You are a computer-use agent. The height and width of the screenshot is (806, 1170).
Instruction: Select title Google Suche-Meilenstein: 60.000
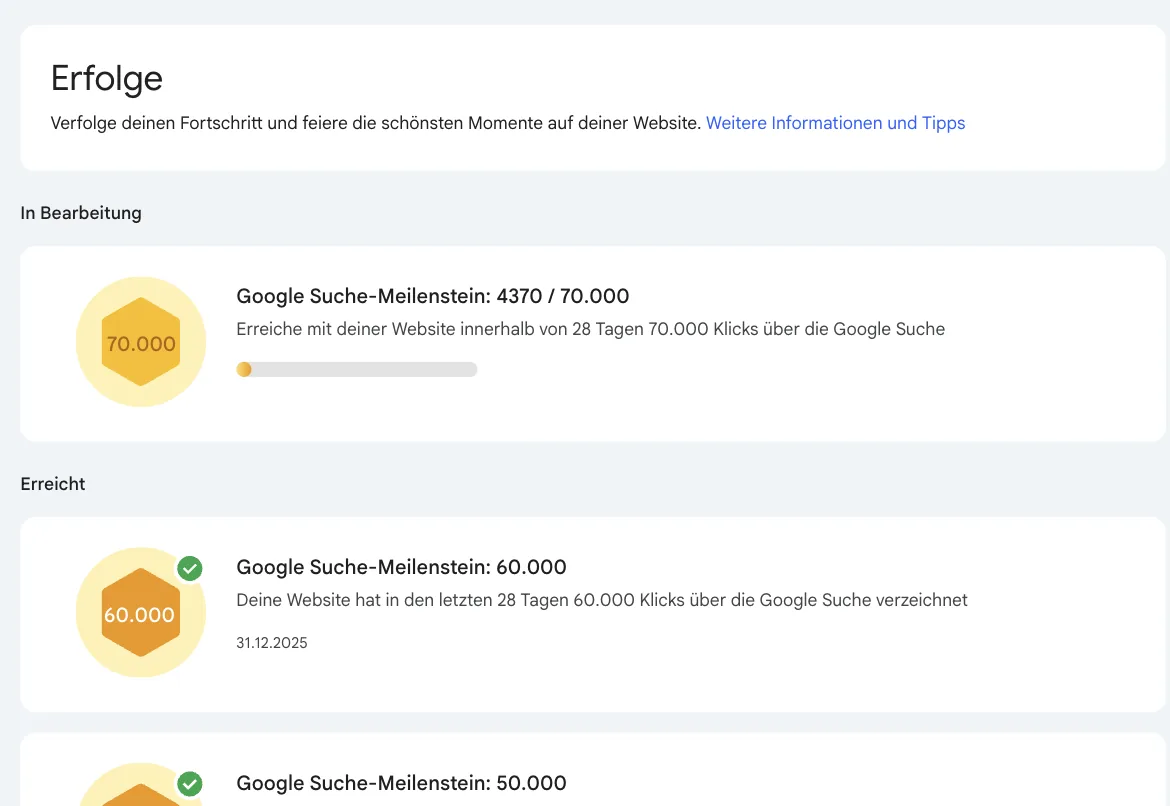401,567
